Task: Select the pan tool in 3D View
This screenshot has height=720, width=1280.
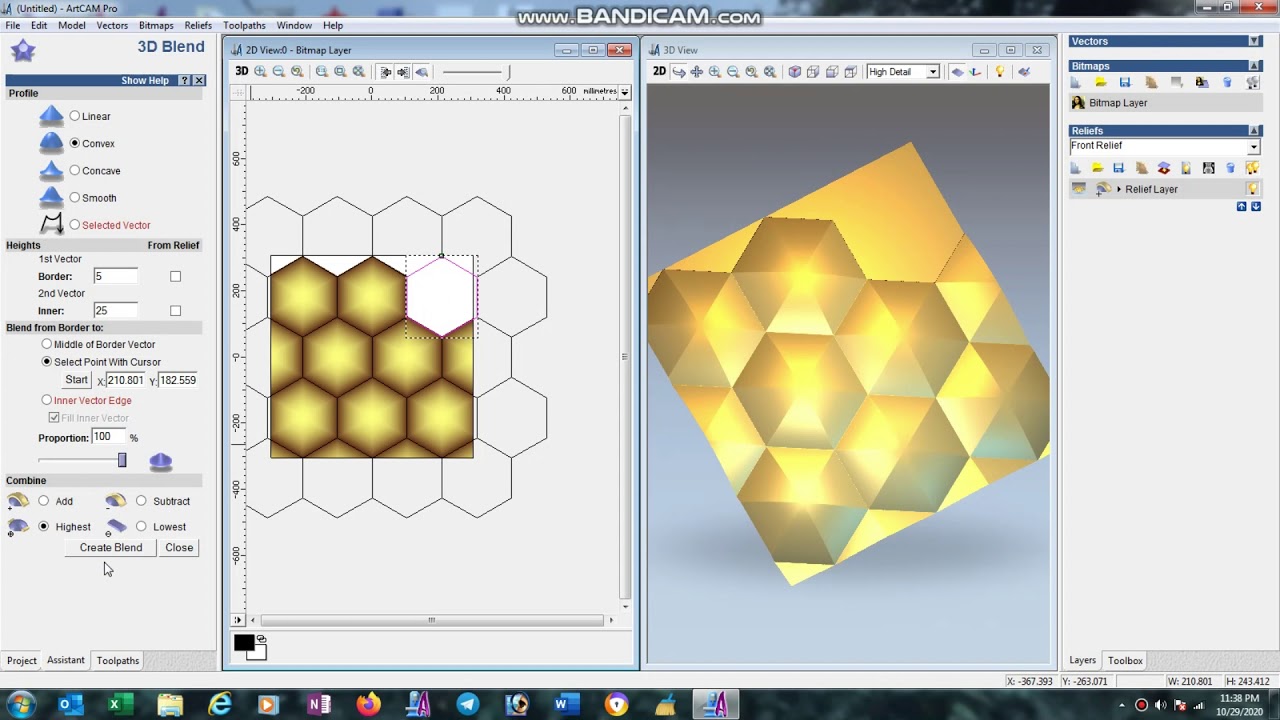Action: (x=697, y=72)
